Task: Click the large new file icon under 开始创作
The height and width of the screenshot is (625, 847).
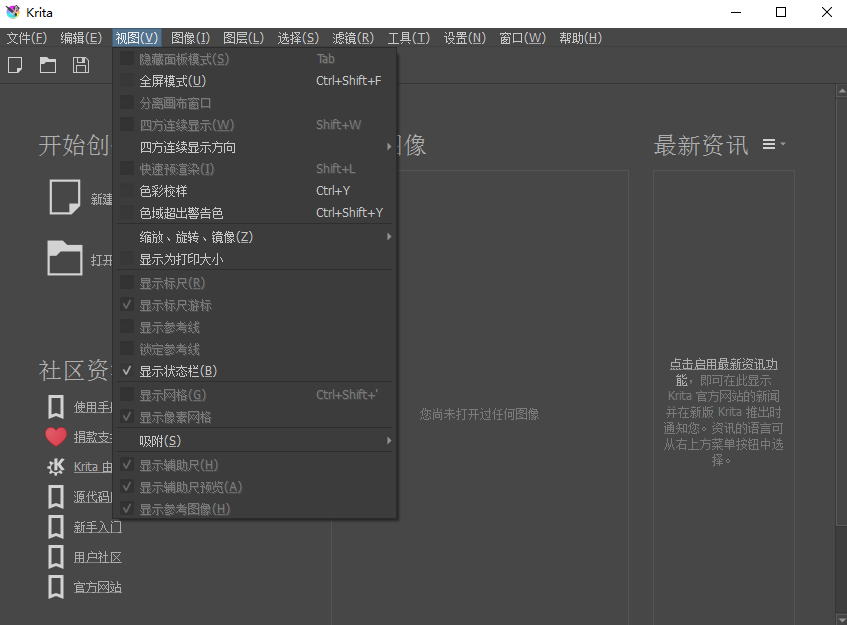Action: [x=65, y=197]
